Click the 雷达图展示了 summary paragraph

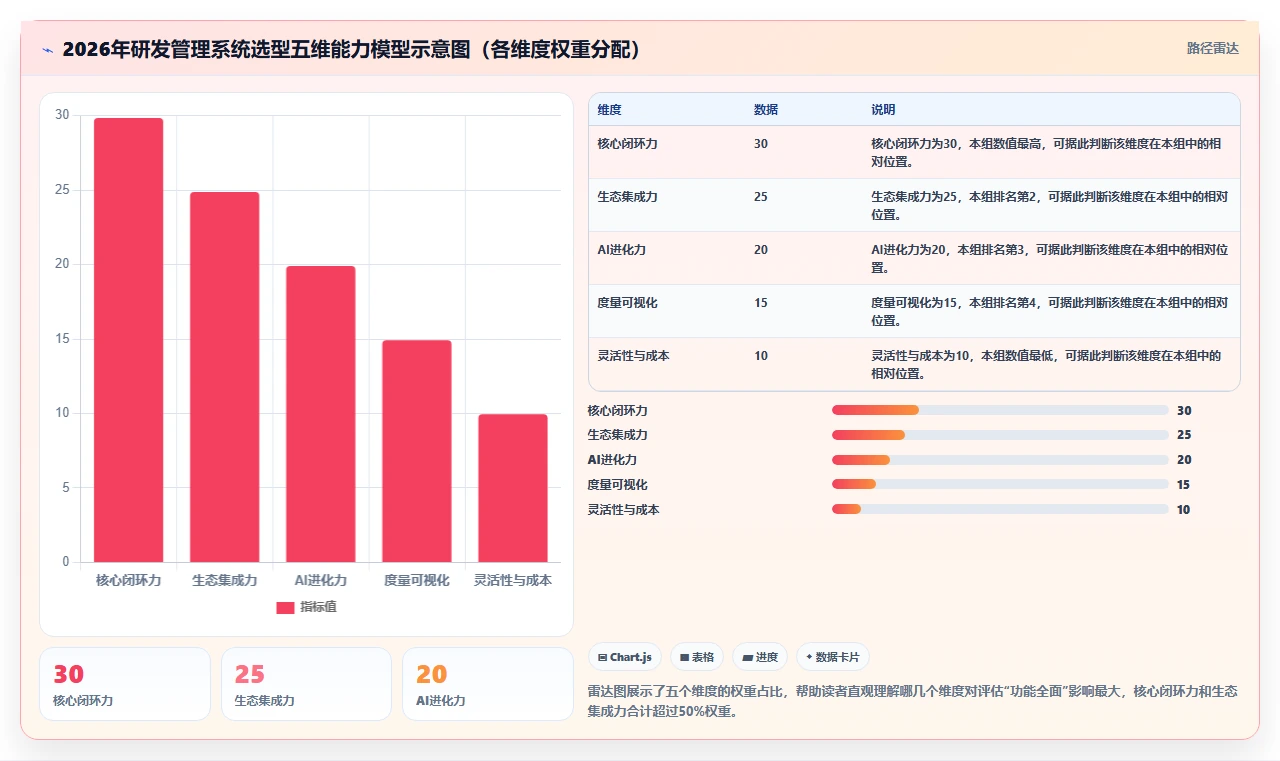point(913,702)
